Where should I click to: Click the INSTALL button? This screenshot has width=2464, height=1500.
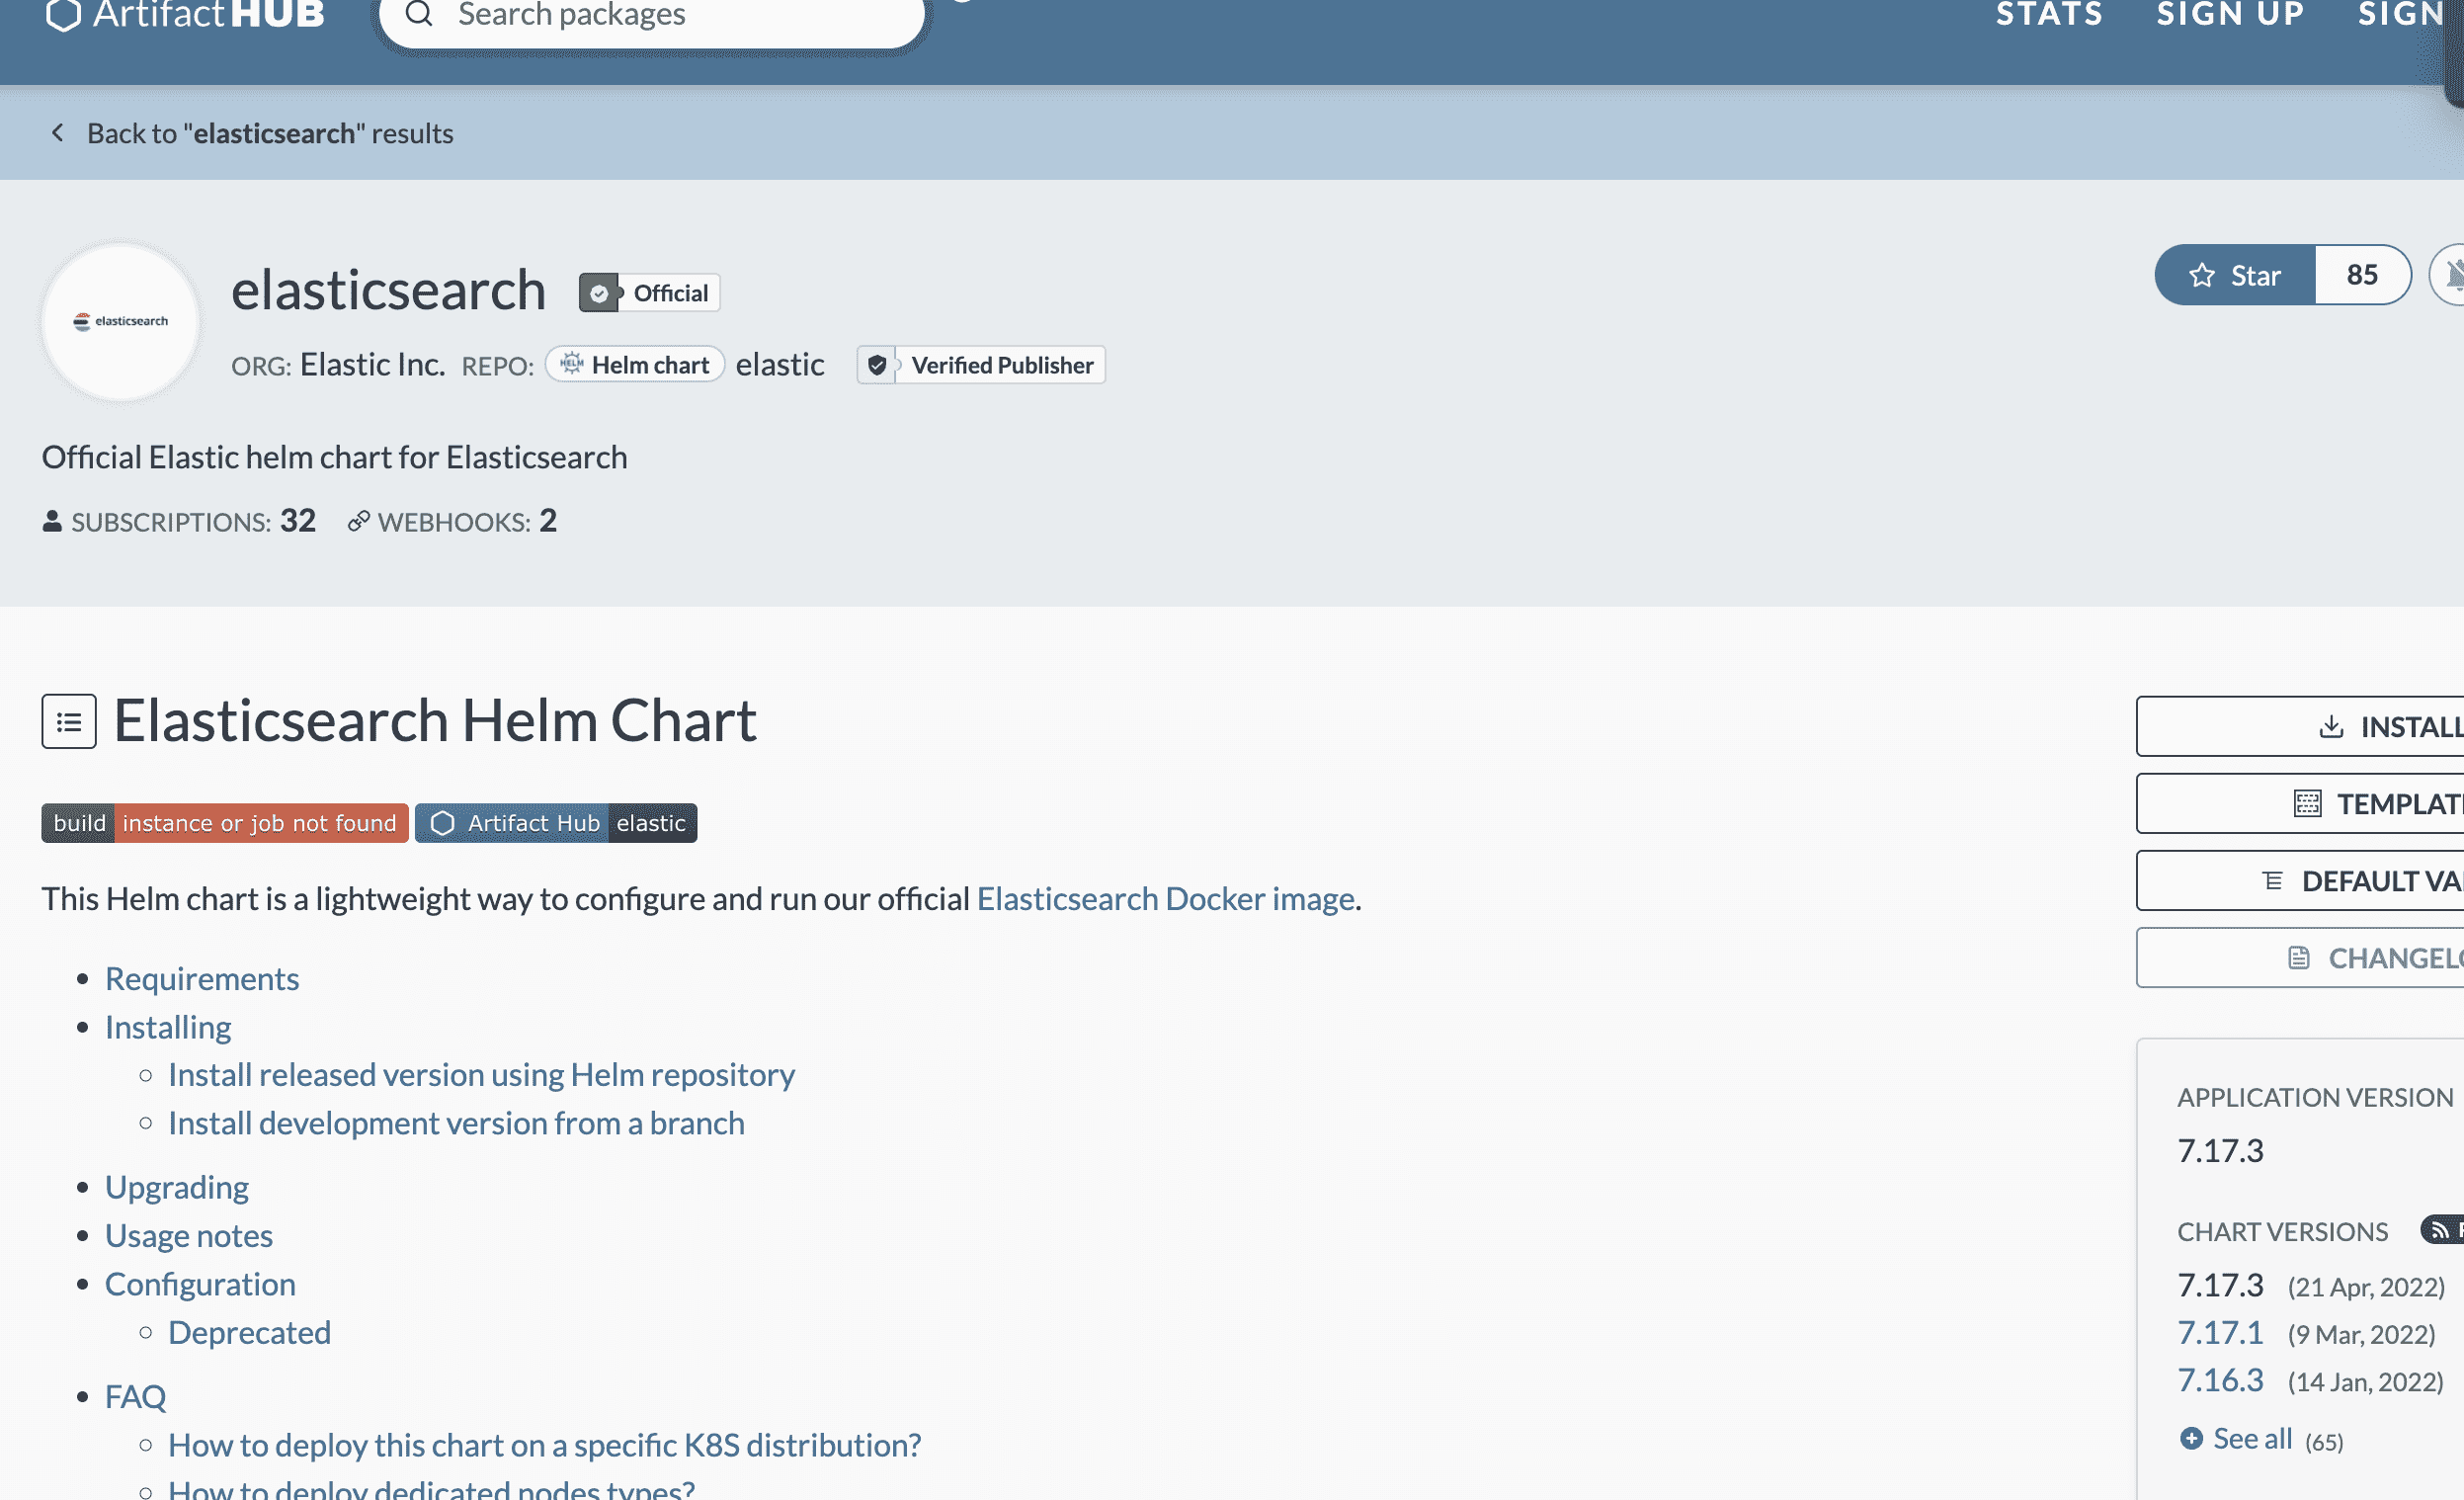click(x=2300, y=726)
